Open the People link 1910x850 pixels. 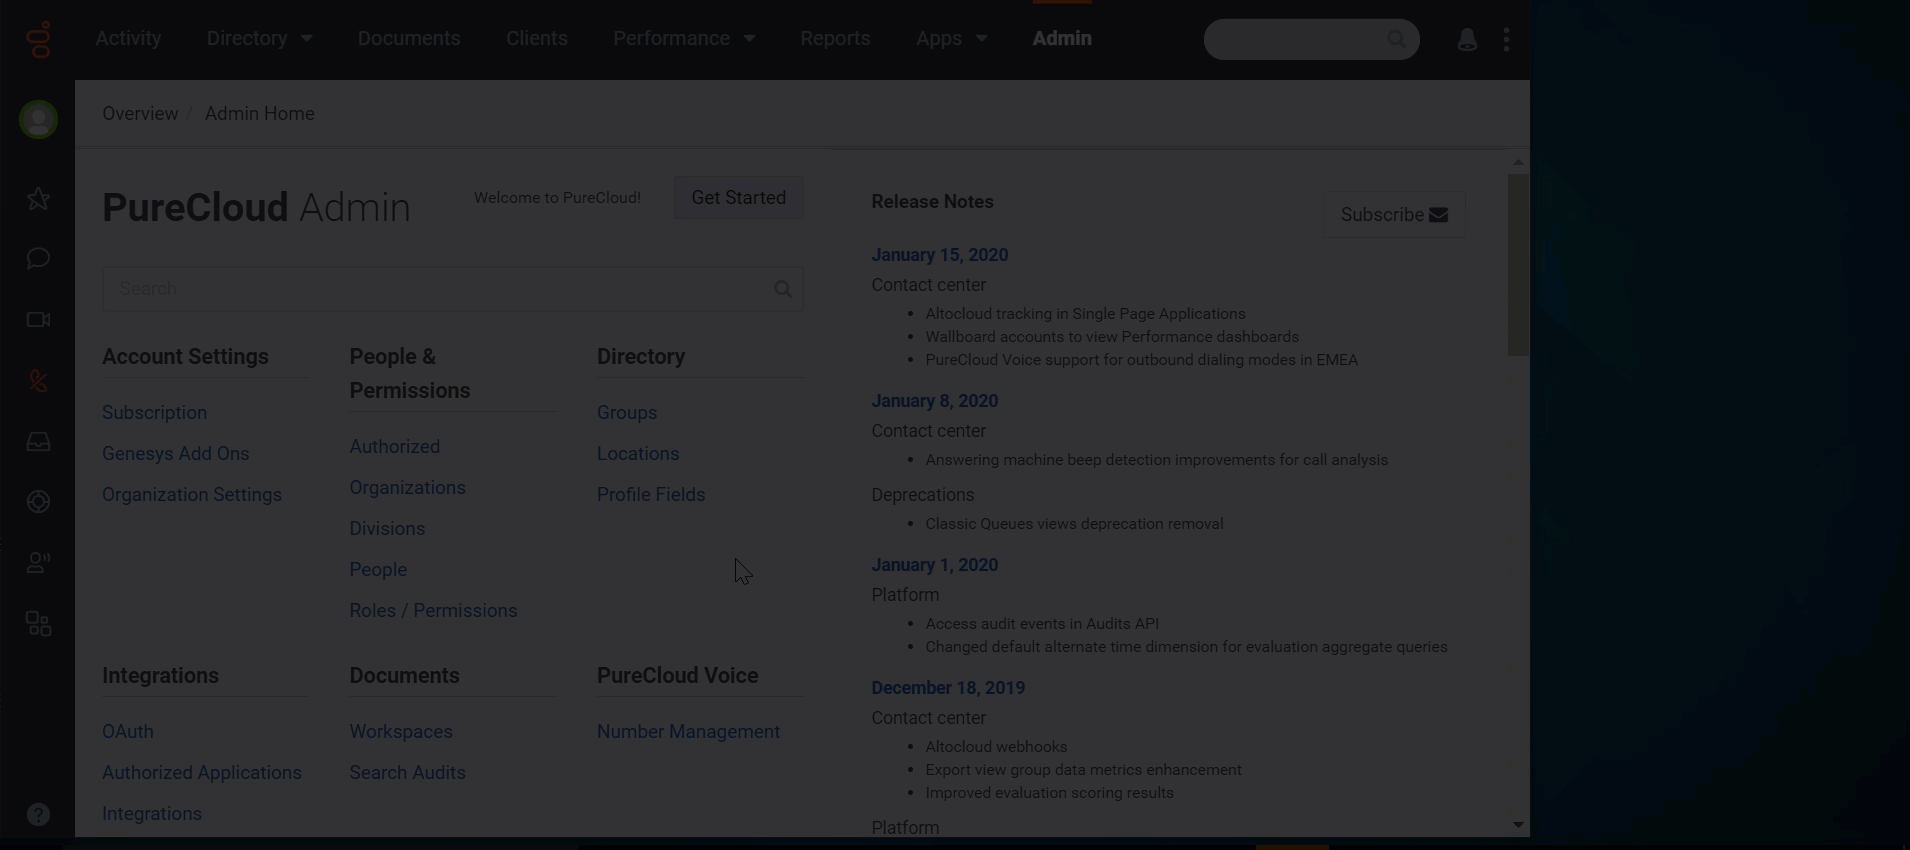pyautogui.click(x=378, y=570)
